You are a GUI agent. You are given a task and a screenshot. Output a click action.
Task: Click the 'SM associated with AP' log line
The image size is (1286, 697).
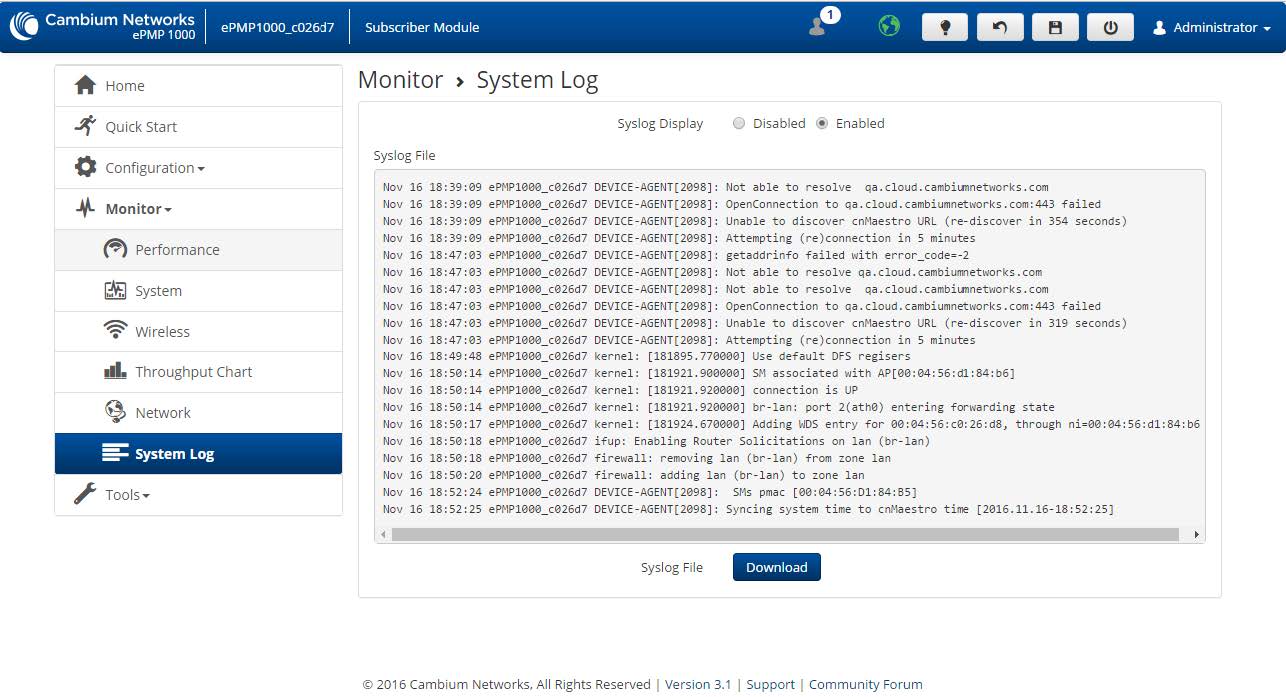(699, 373)
